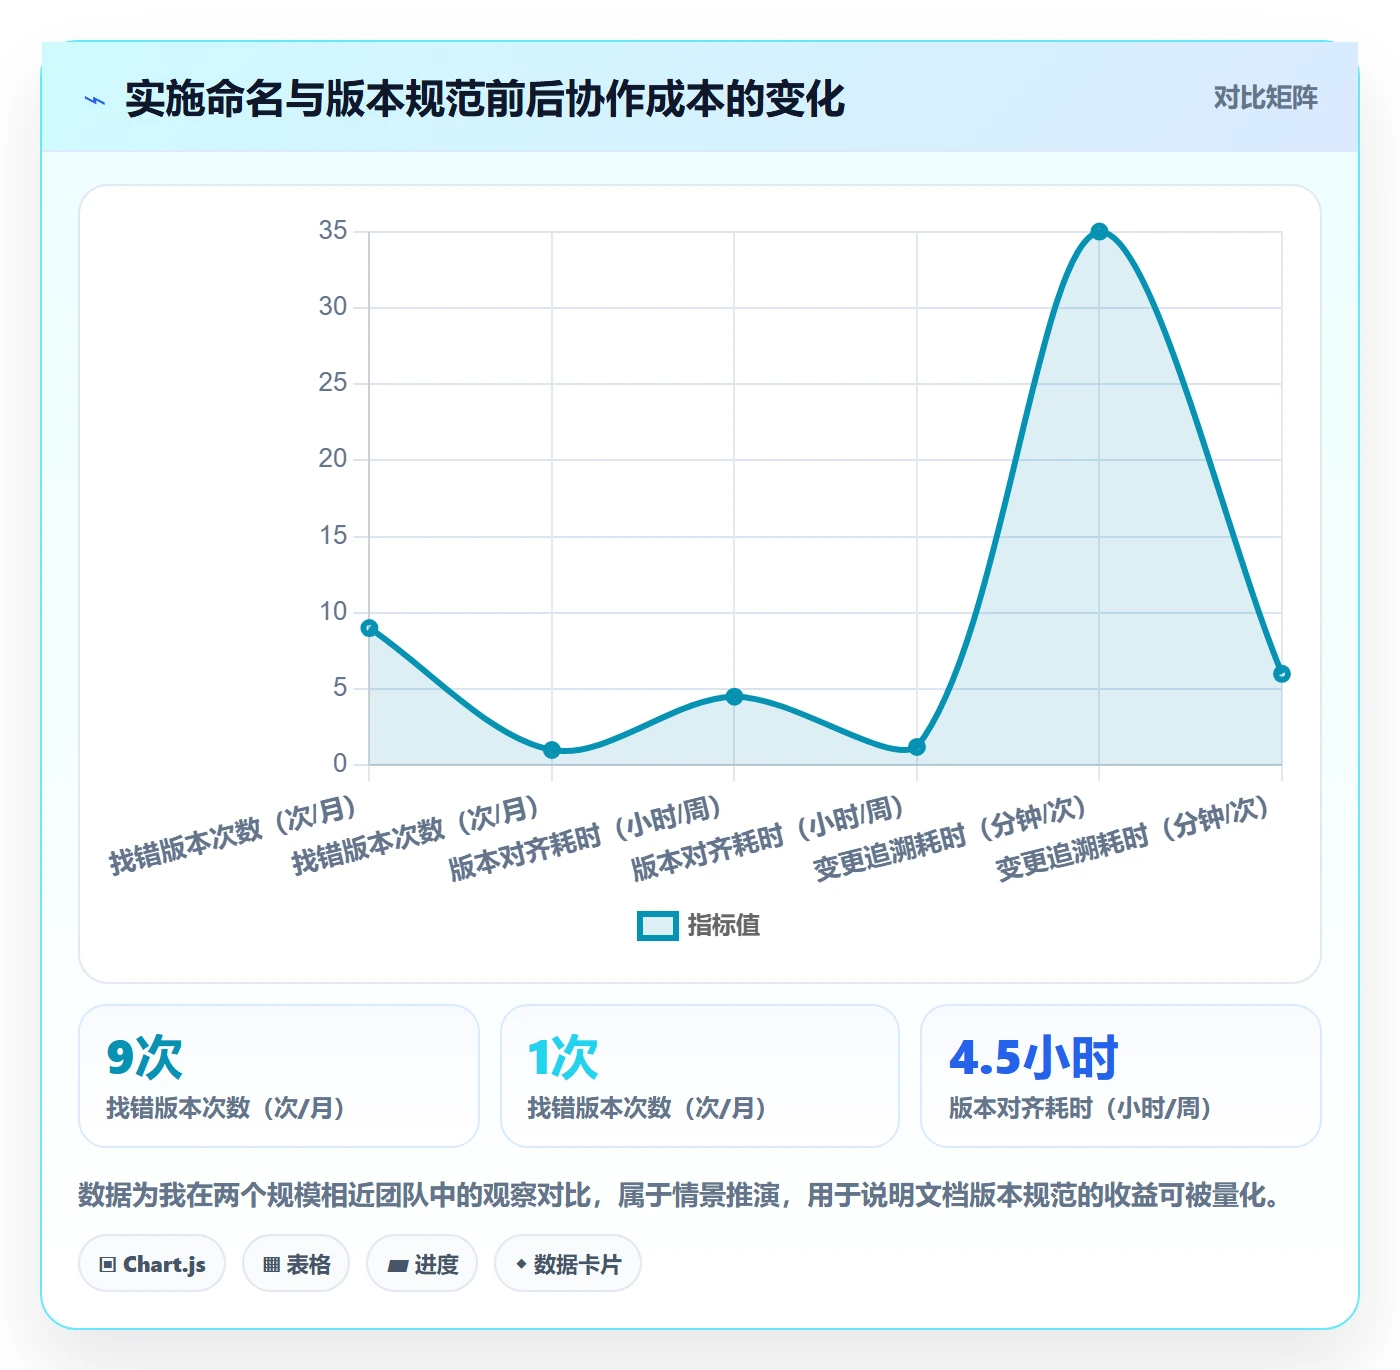The width and height of the screenshot is (1400, 1370).
Task: Open the 1次 stat card
Action: coord(700,1076)
